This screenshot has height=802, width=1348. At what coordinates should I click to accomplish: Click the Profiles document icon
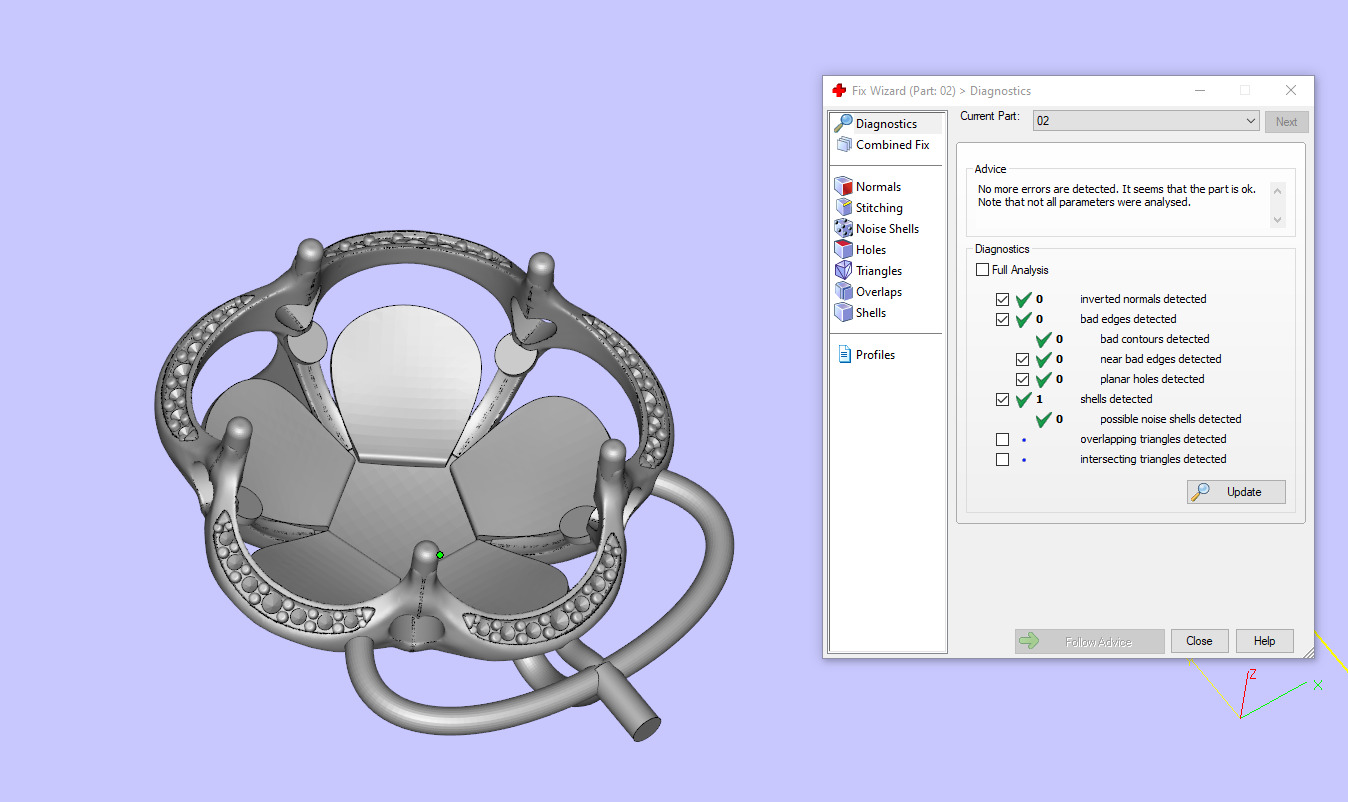[844, 354]
